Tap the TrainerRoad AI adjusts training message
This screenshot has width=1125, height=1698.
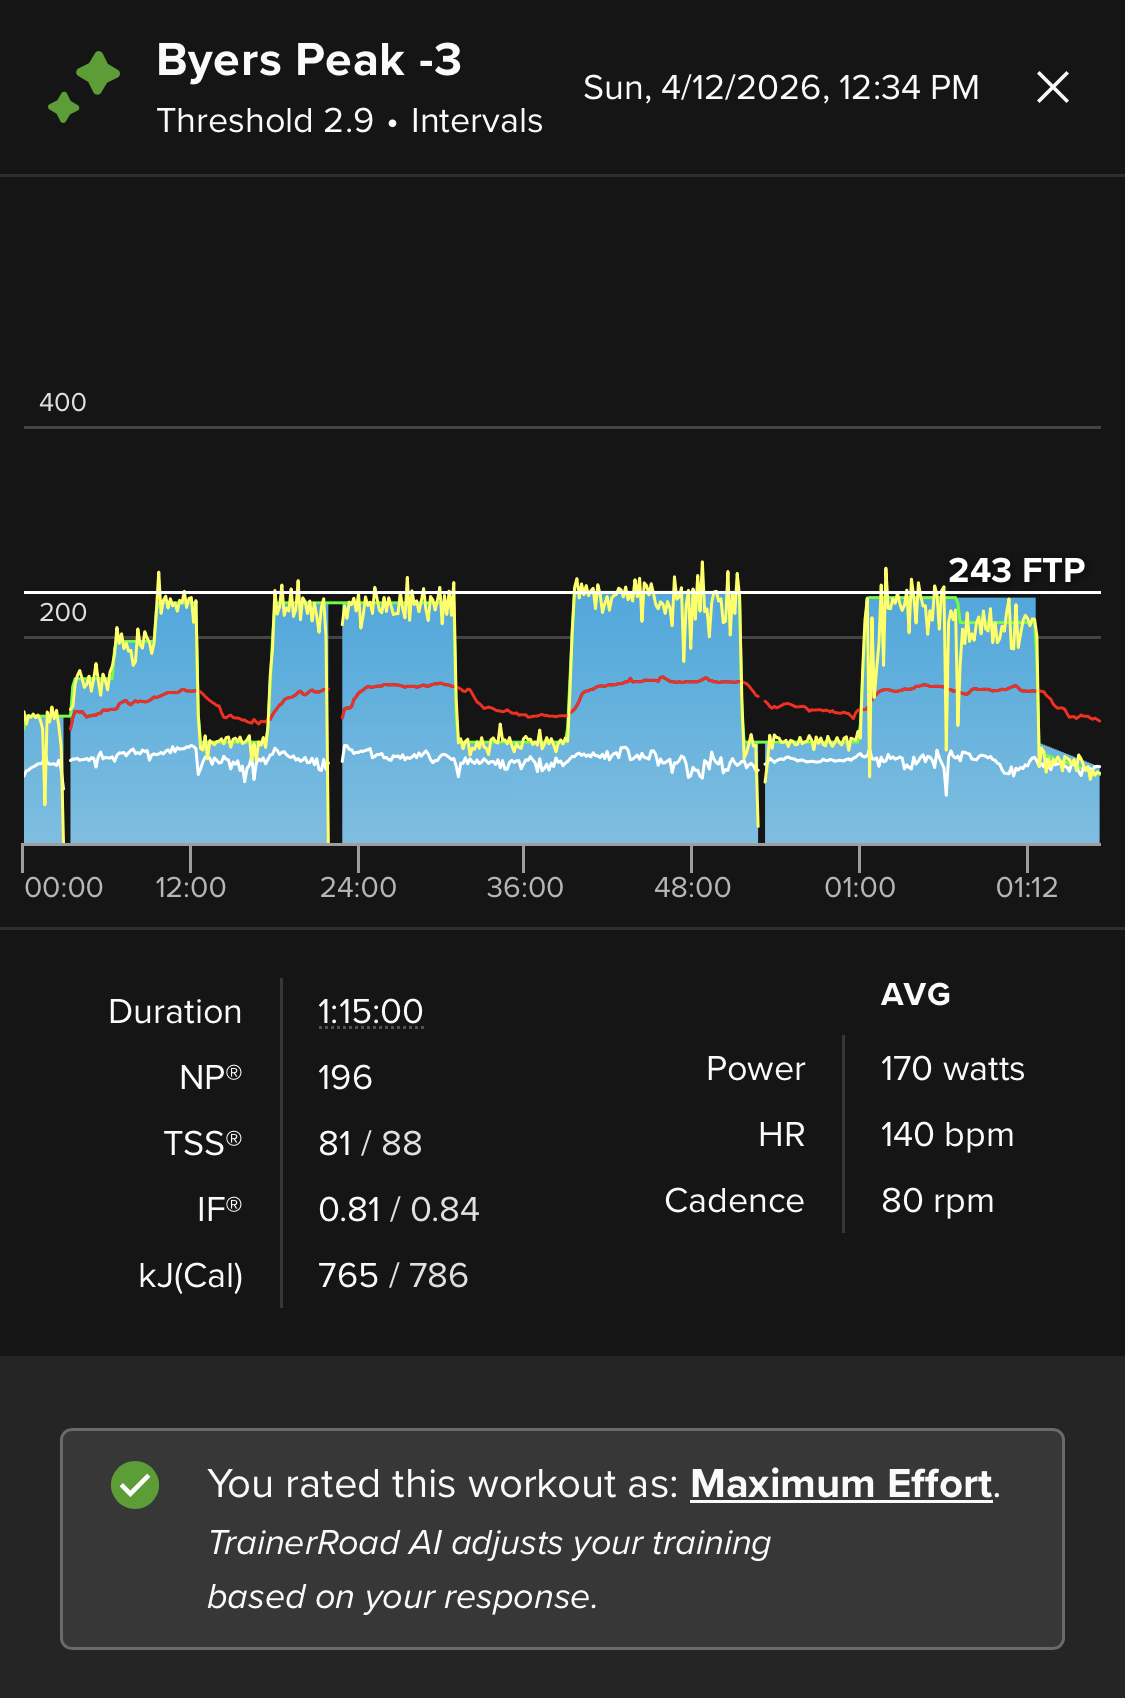488,1570
